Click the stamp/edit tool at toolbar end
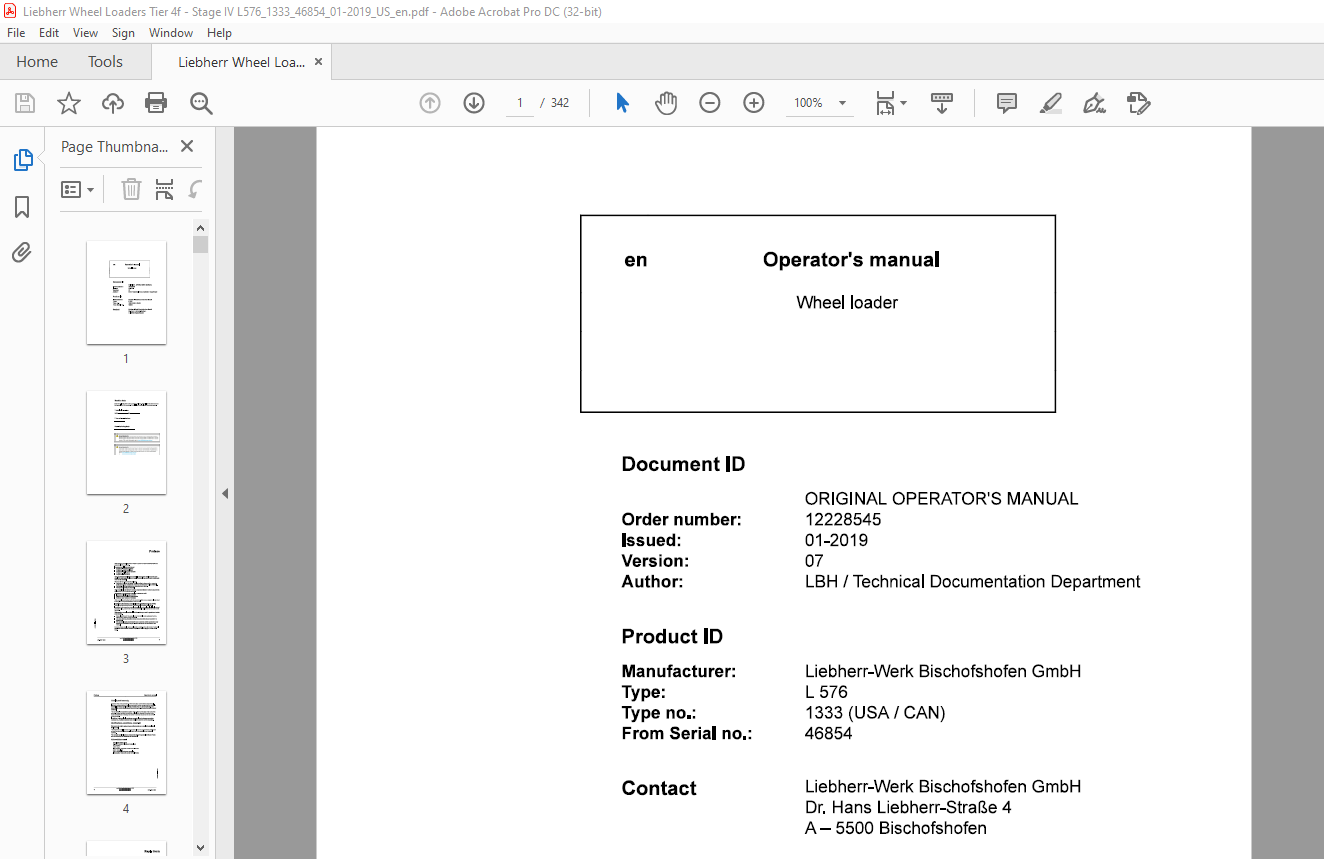Image resolution: width=1324 pixels, height=859 pixels. (1139, 103)
